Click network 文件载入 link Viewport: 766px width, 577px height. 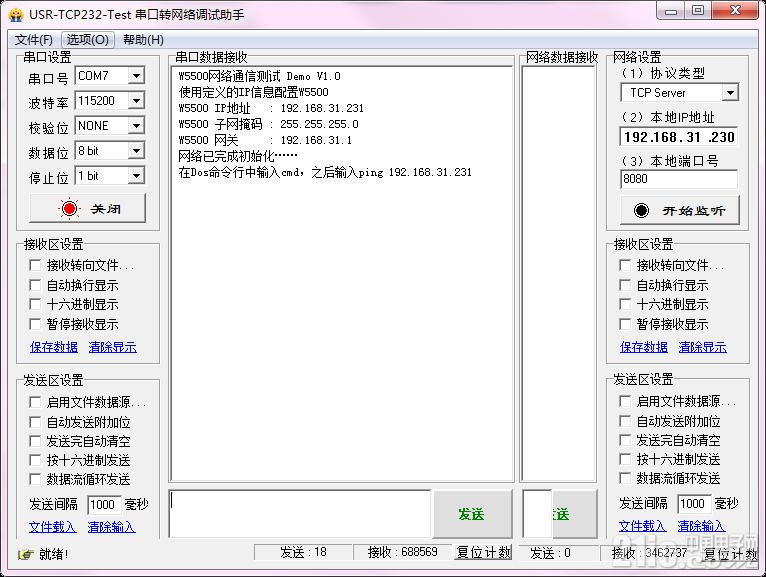click(x=643, y=526)
